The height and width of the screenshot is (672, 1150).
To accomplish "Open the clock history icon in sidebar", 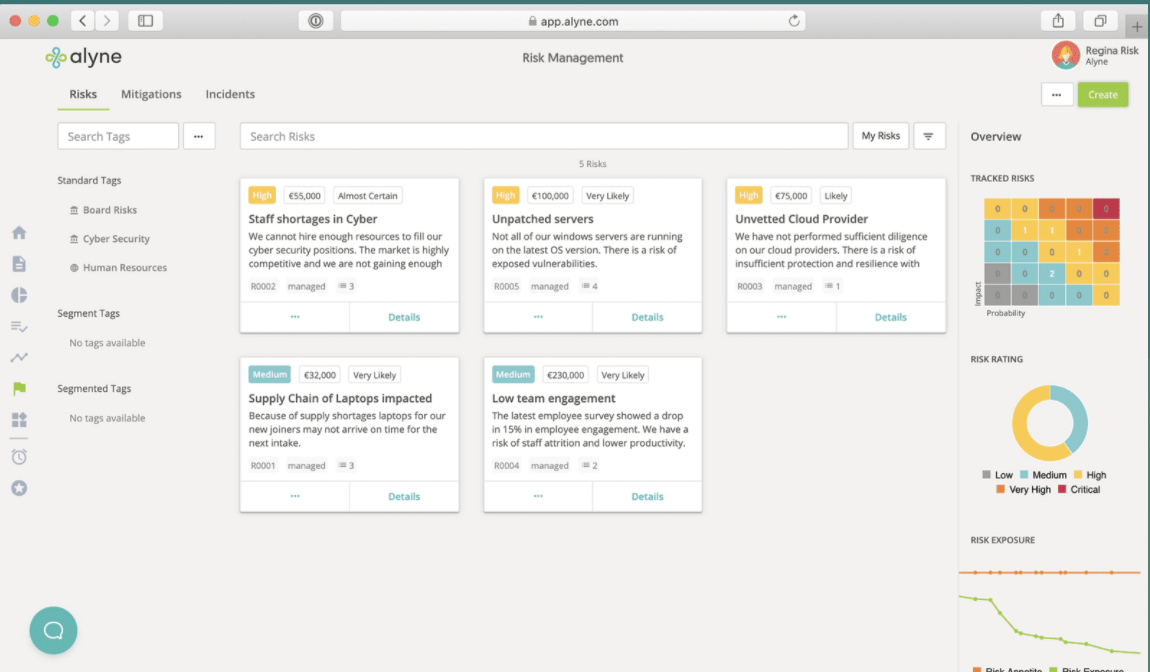I will (19, 456).
